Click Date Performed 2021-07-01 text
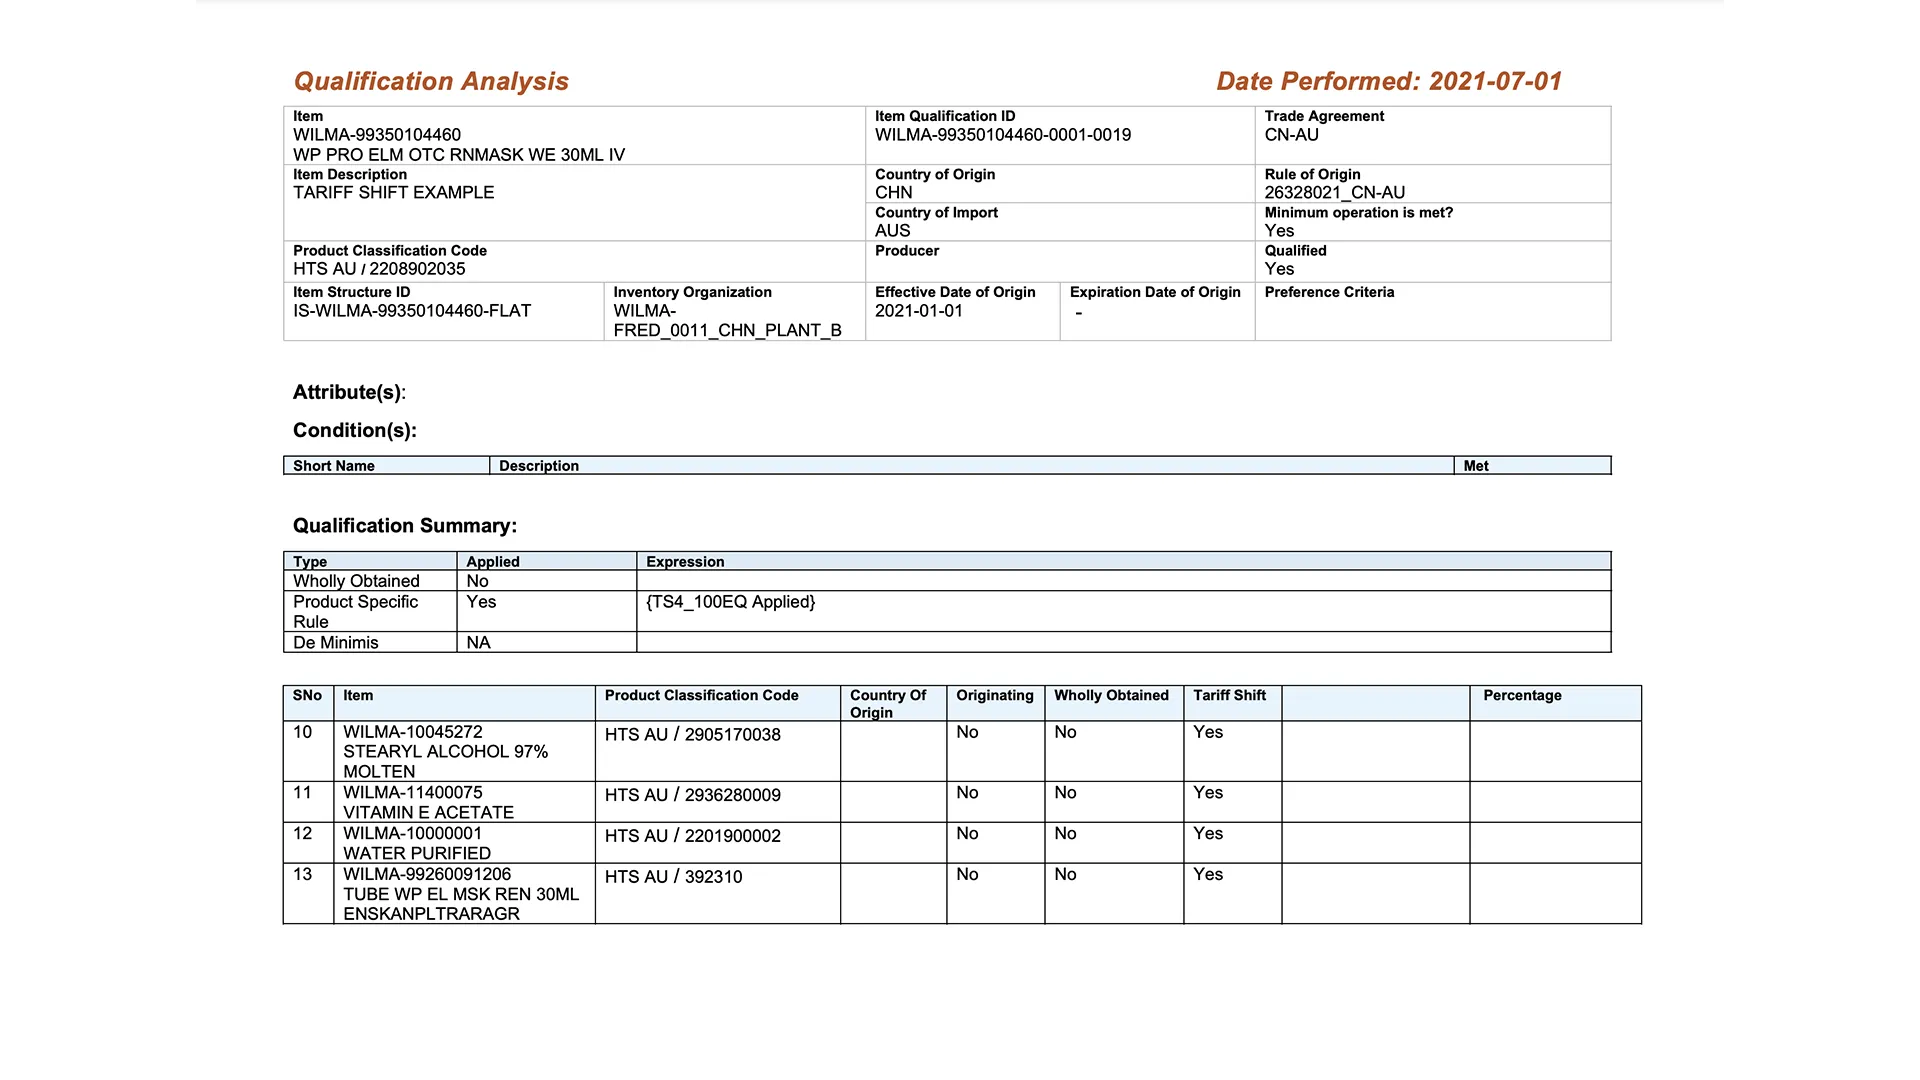The image size is (1920, 1080). click(x=1388, y=81)
